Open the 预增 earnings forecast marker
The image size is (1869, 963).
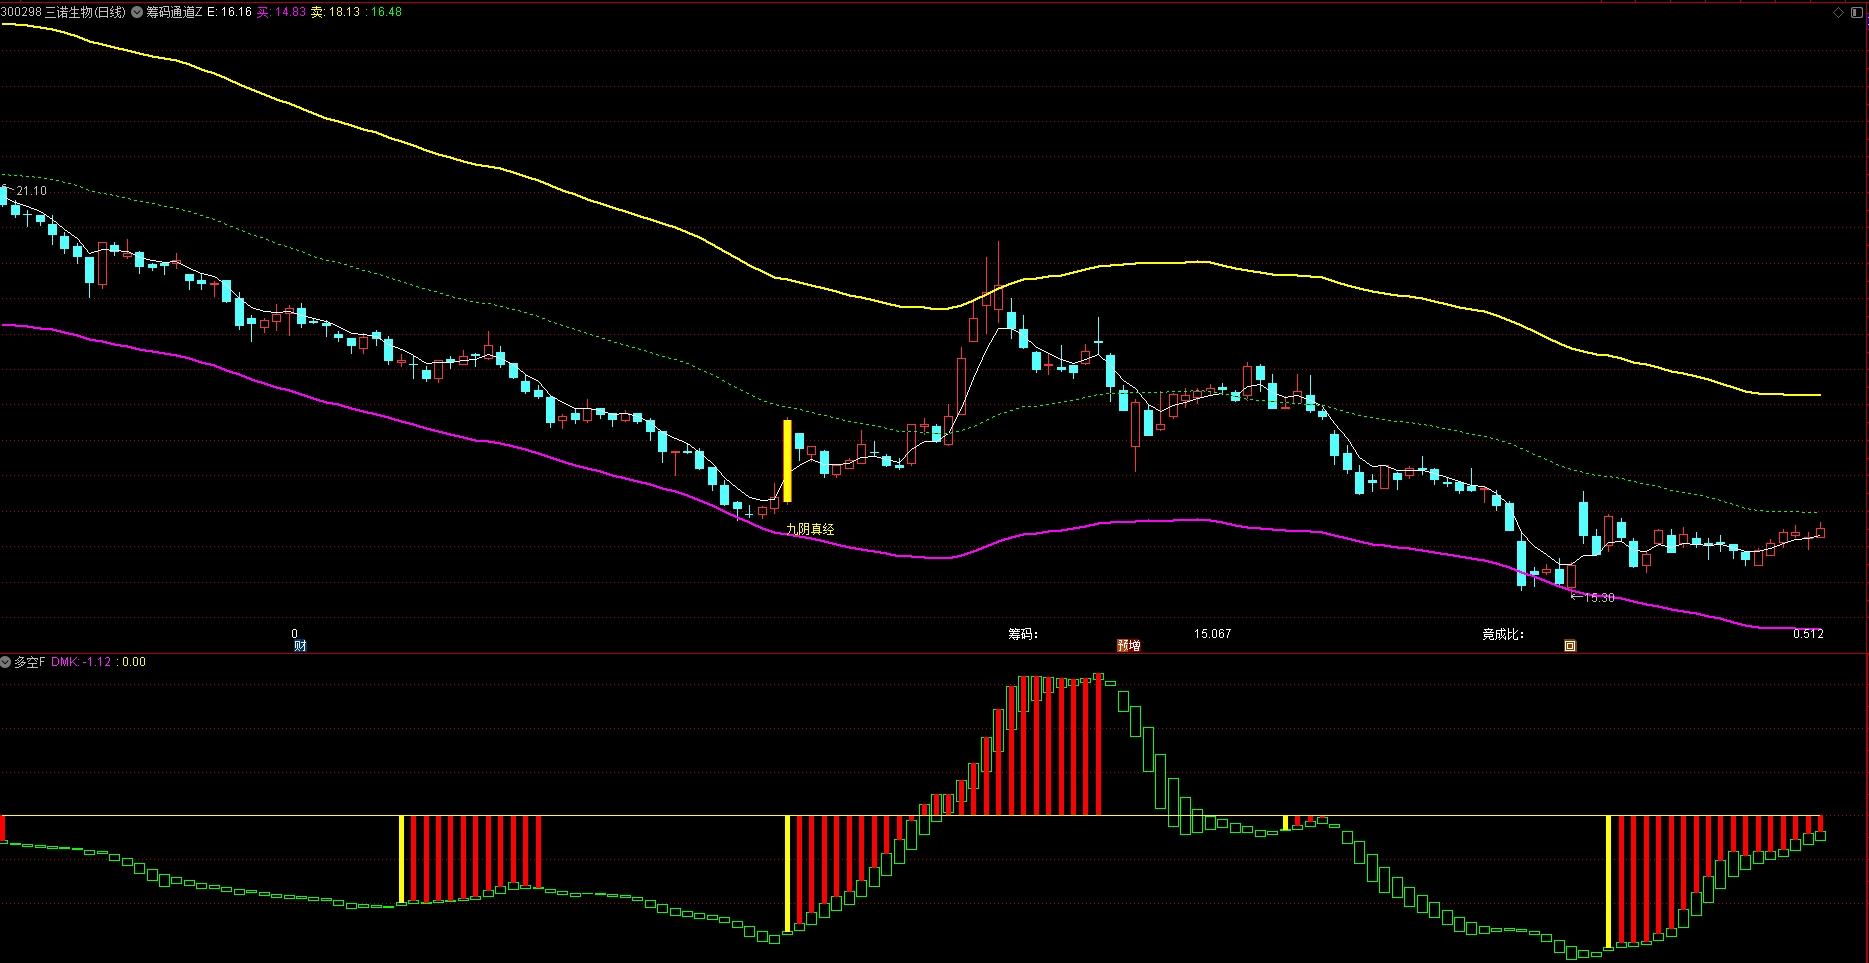pos(1128,646)
